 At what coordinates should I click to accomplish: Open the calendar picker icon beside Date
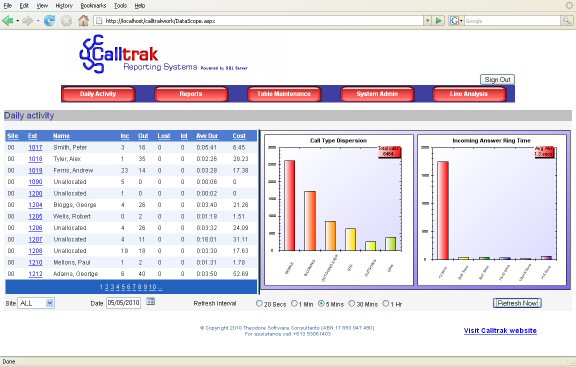tap(151, 302)
